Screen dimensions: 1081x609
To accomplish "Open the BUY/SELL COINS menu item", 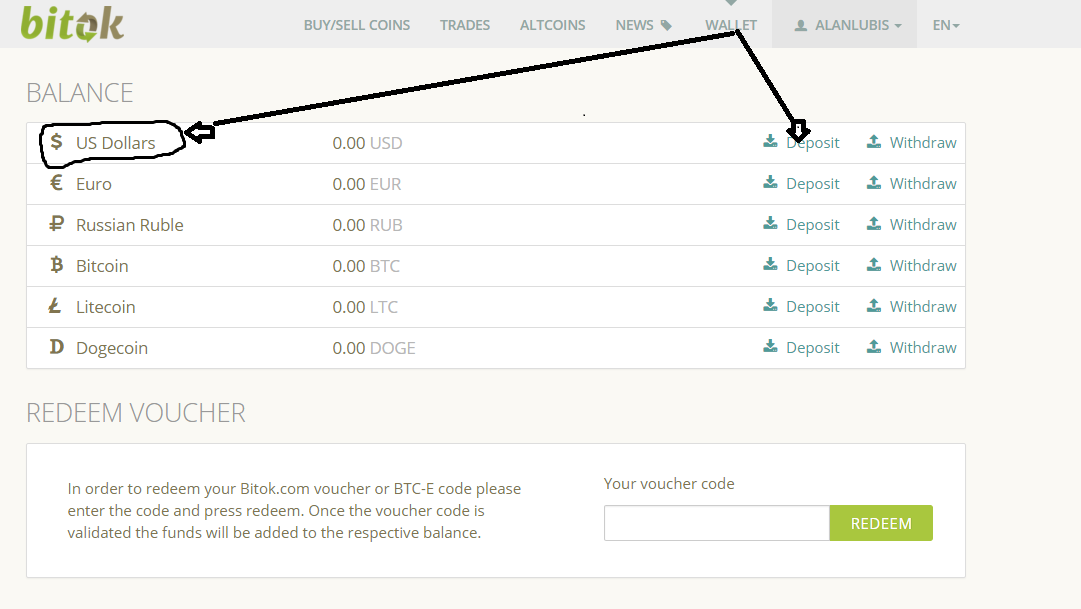I will (x=356, y=25).
